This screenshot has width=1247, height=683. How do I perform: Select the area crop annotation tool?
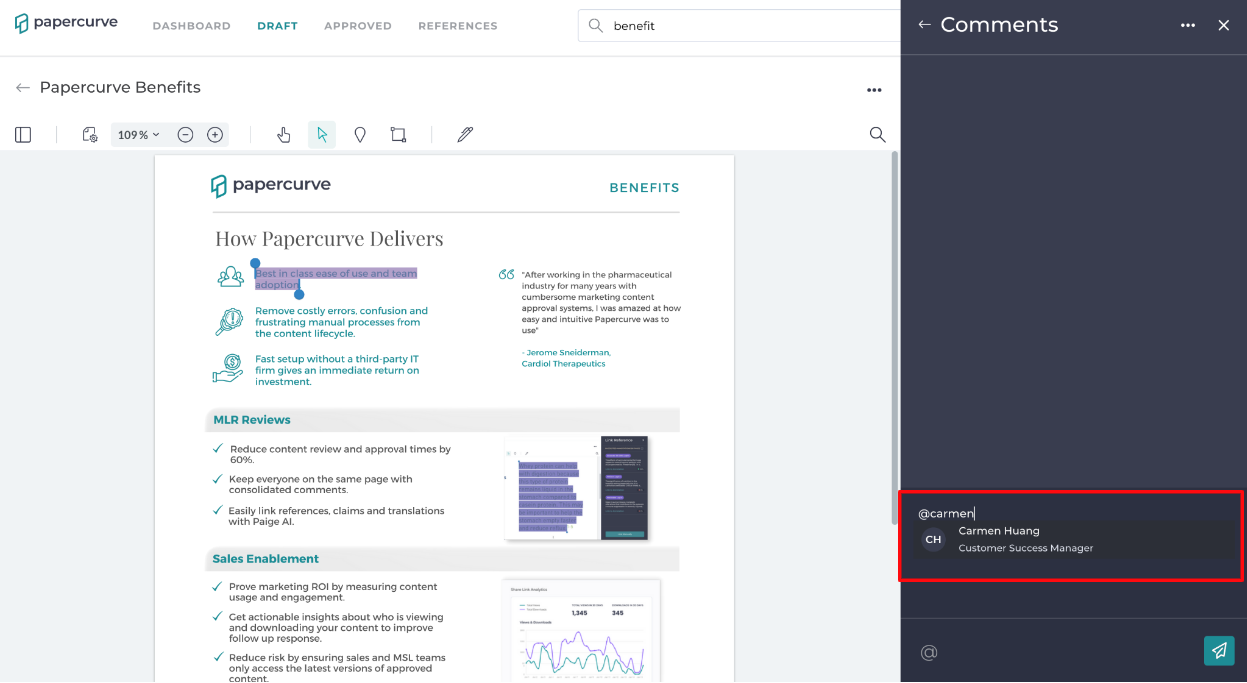398,135
